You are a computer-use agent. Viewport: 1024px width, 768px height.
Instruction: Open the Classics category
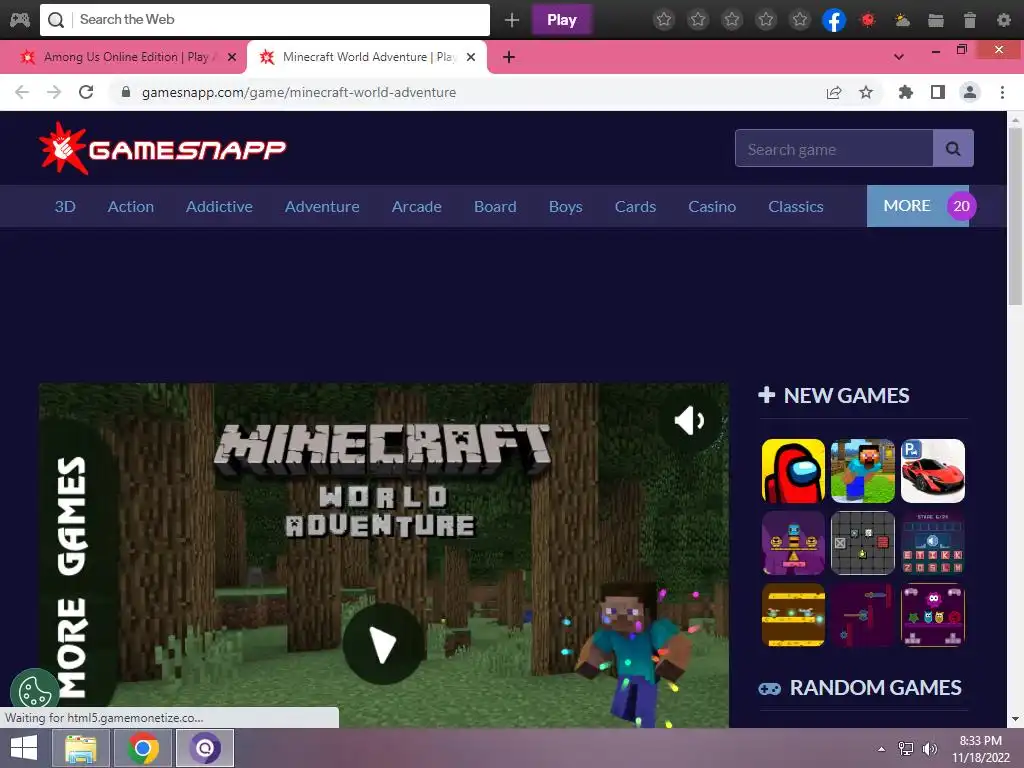click(795, 206)
